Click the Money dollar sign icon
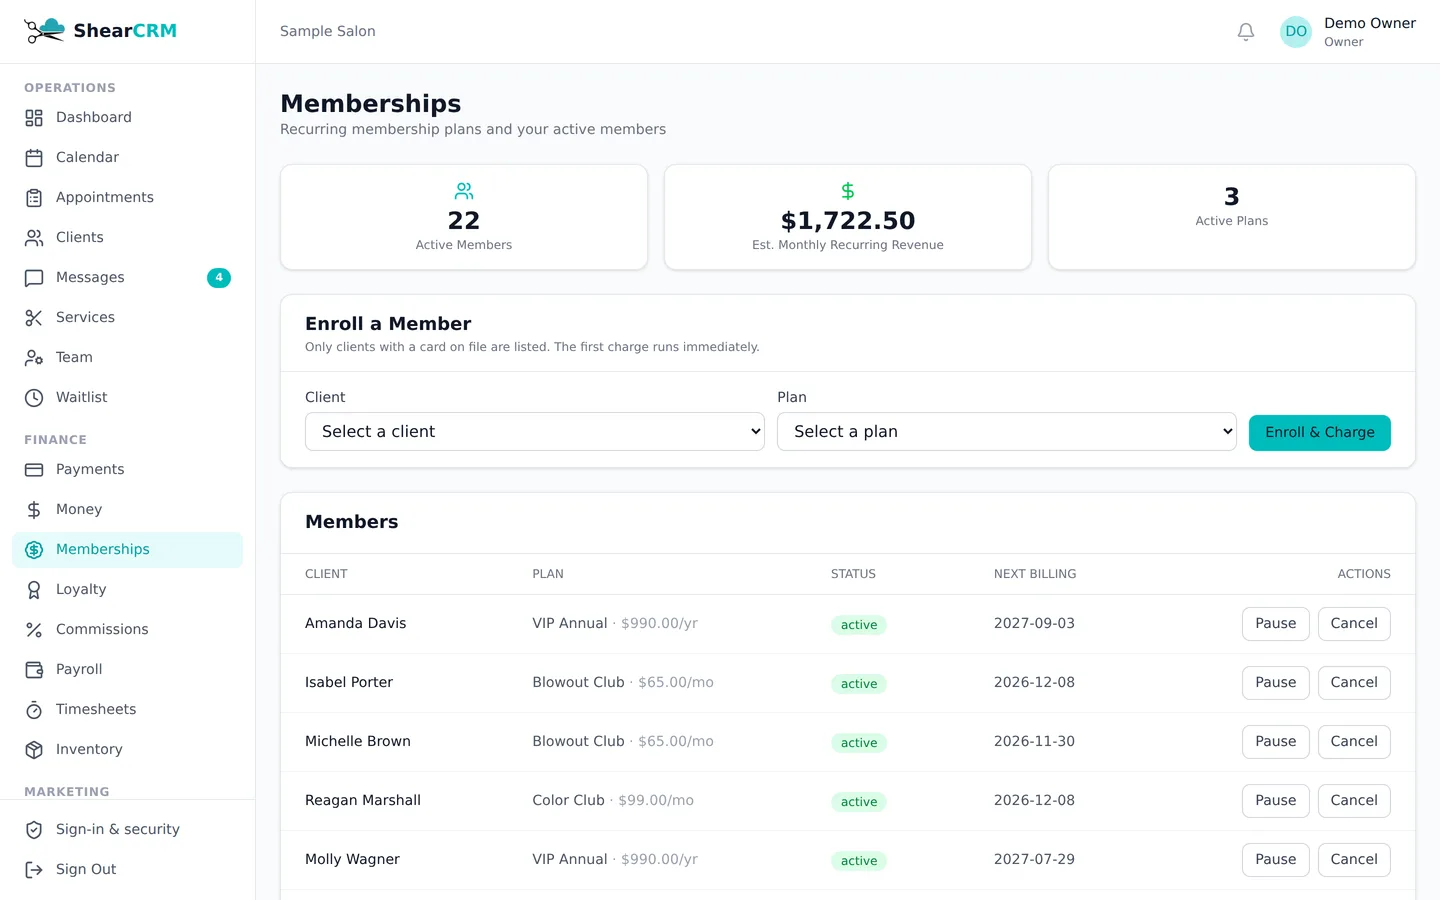Image resolution: width=1440 pixels, height=900 pixels. point(34,510)
